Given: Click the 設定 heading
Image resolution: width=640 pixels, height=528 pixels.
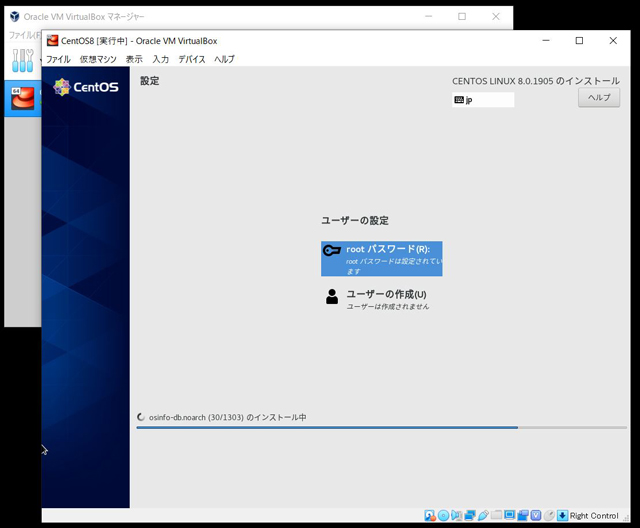Looking at the screenshot, I should coord(149,81).
